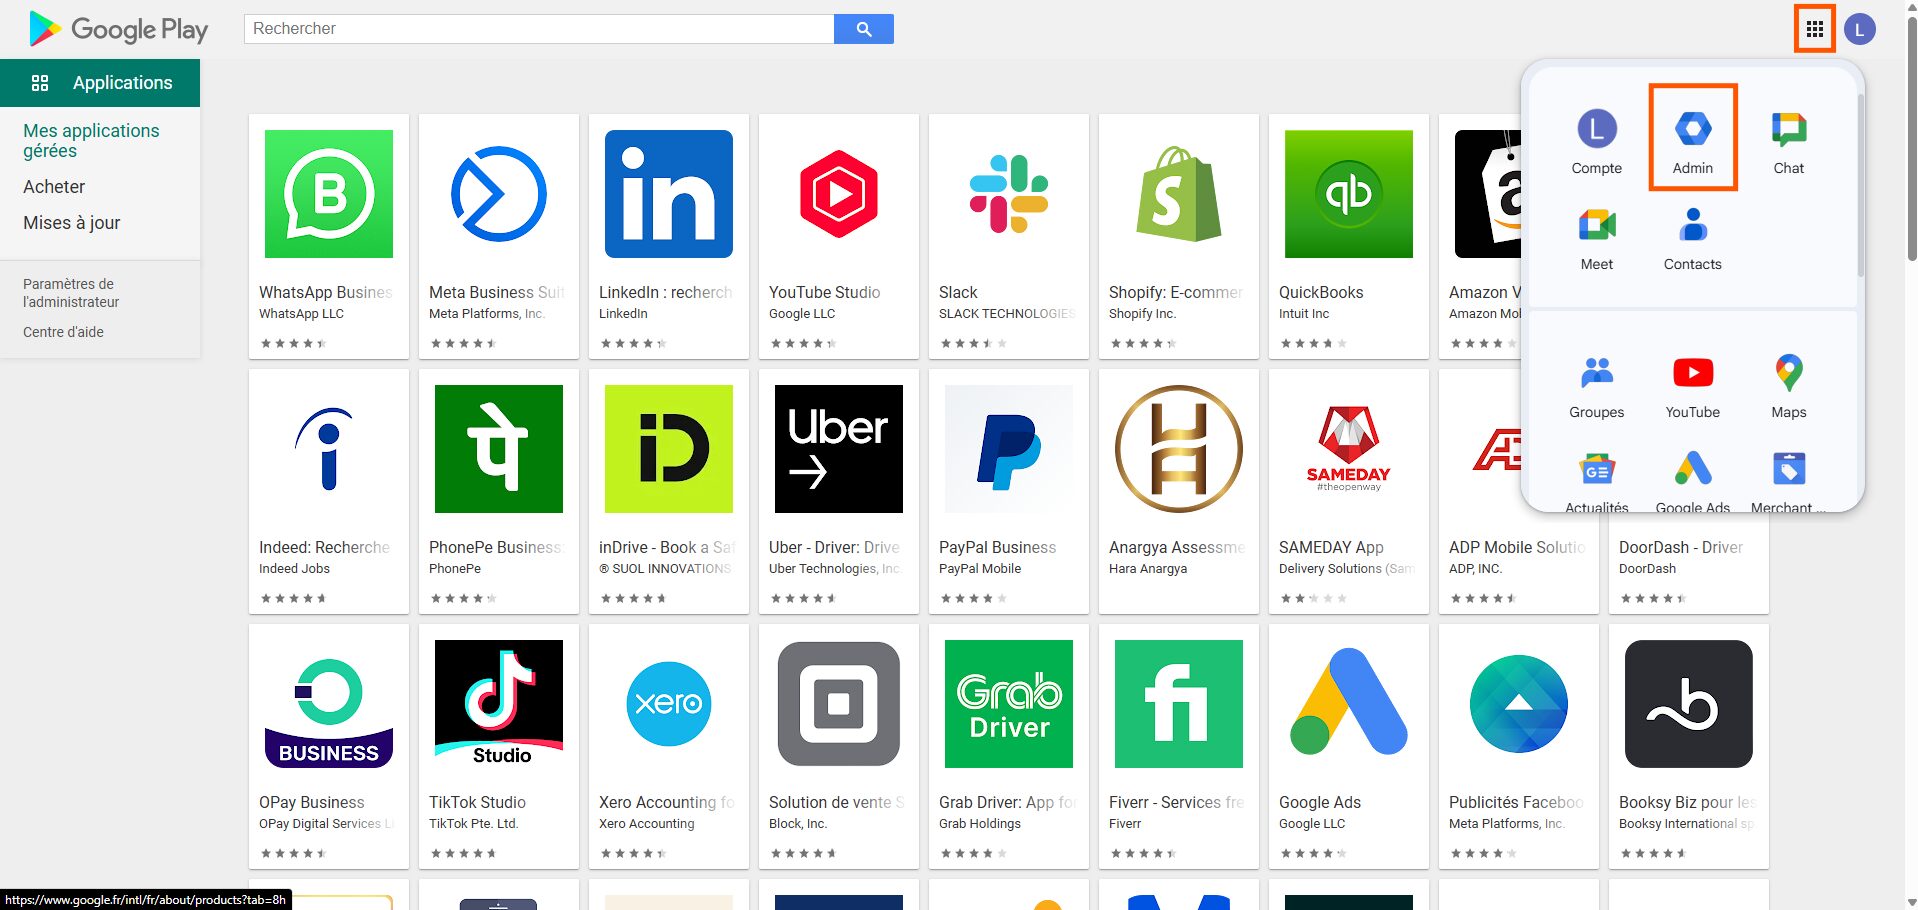This screenshot has width=1918, height=910.
Task: Open Compte in the apps panel
Action: tap(1596, 141)
